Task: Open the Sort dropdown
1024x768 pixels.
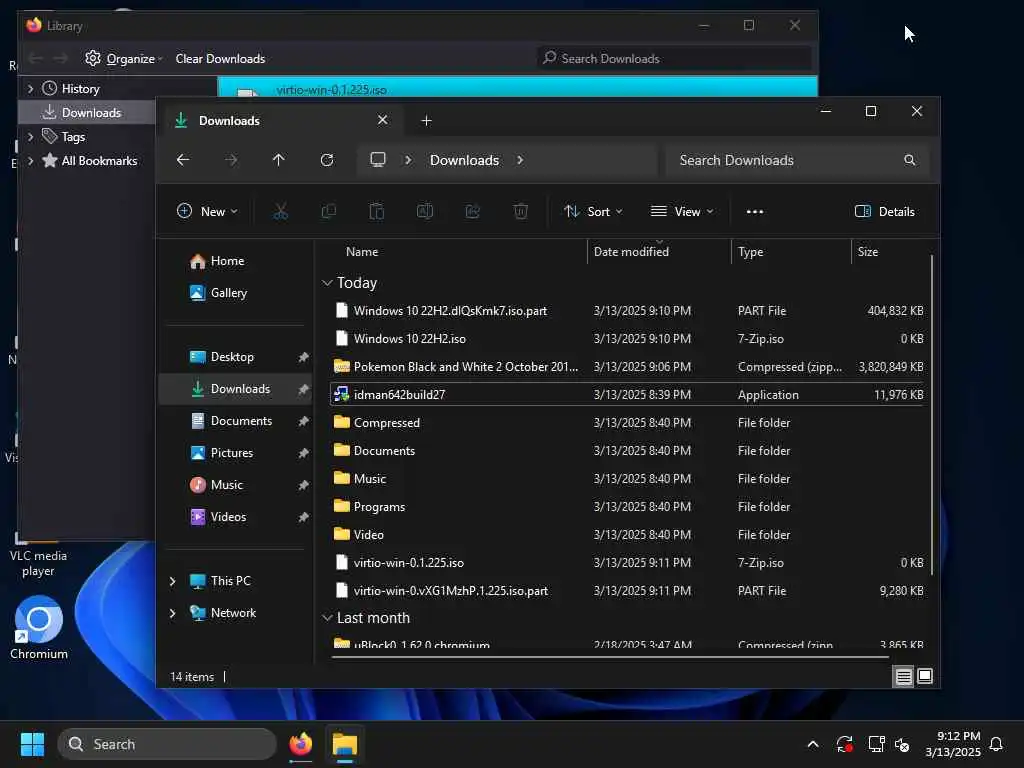Action: [593, 212]
